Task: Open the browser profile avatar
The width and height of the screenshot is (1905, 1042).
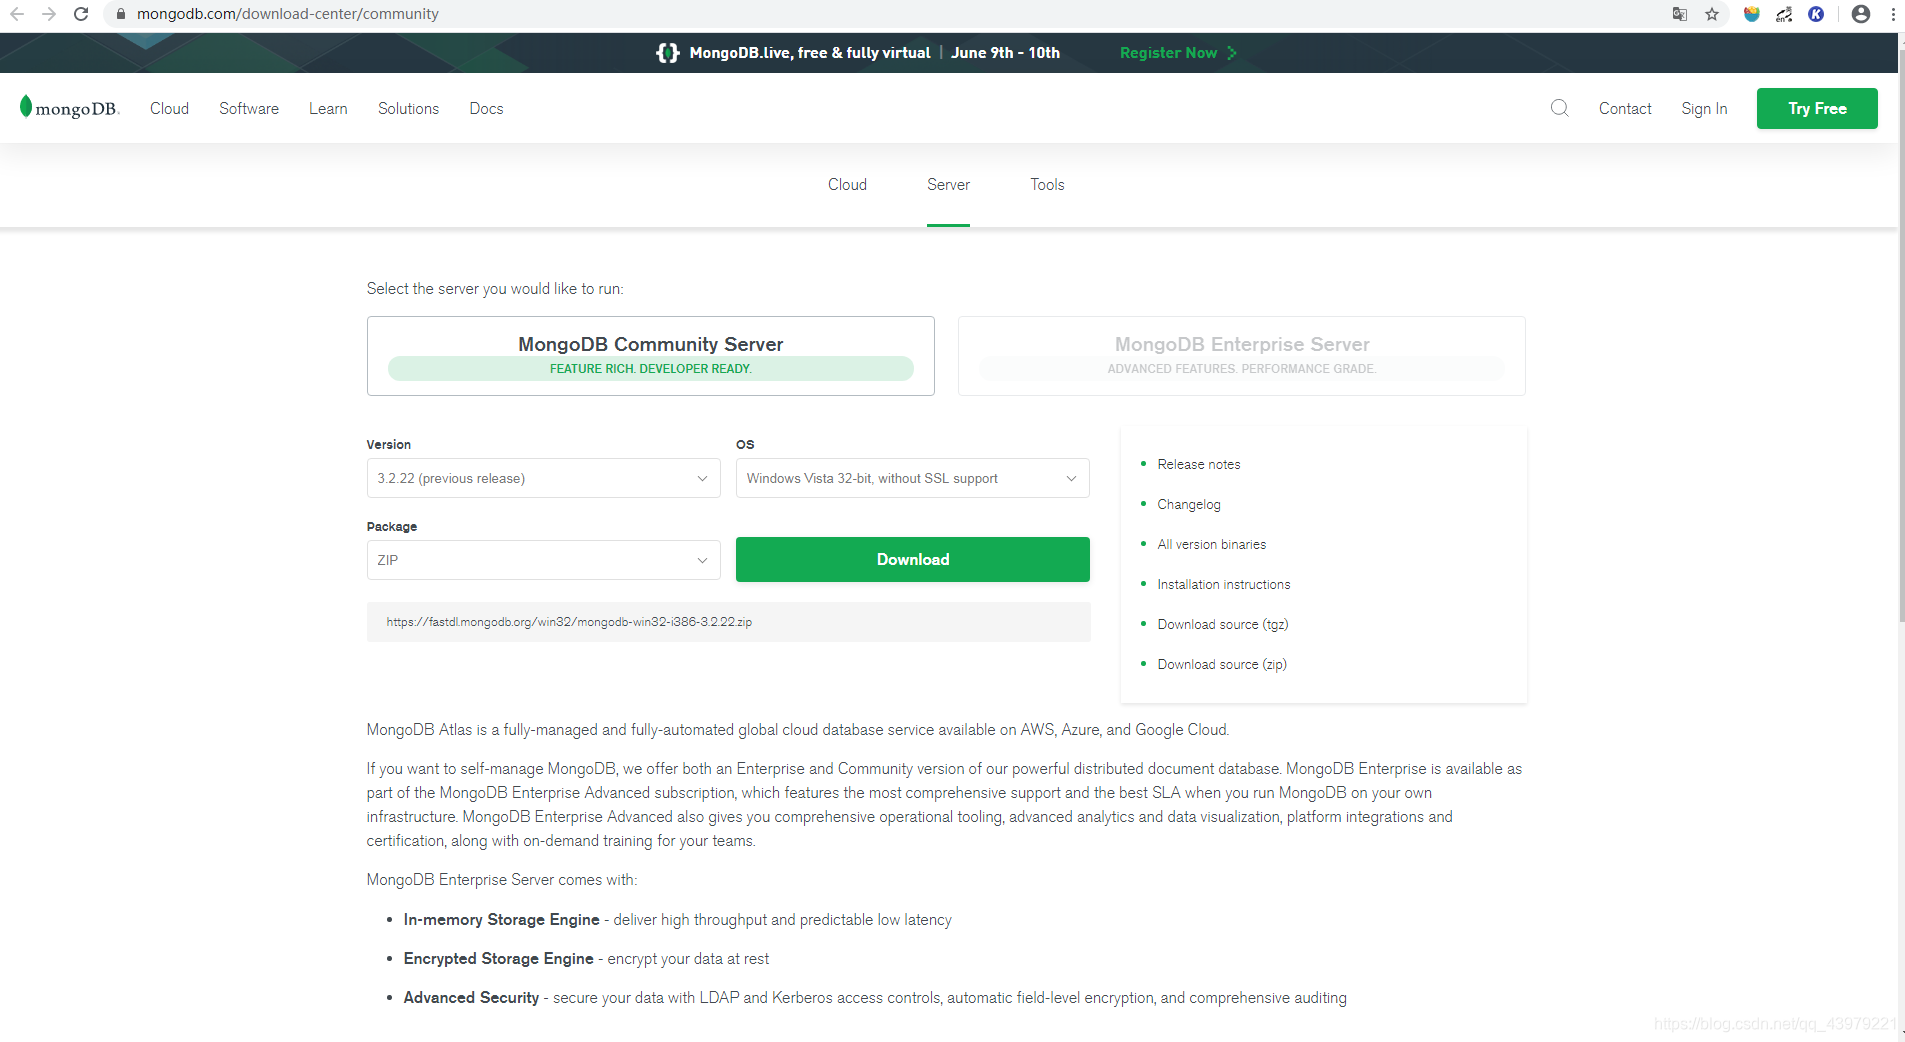Action: coord(1861,14)
